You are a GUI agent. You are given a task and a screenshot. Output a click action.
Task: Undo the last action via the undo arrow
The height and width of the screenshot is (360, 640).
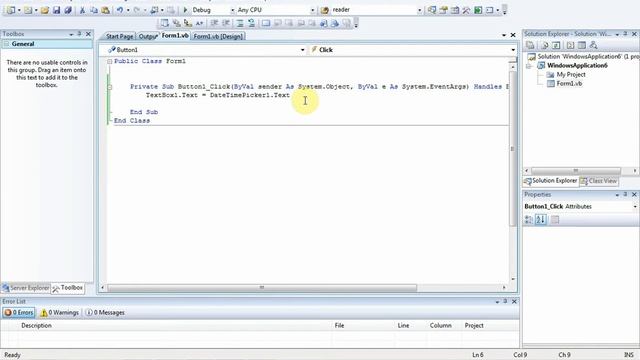(120, 10)
